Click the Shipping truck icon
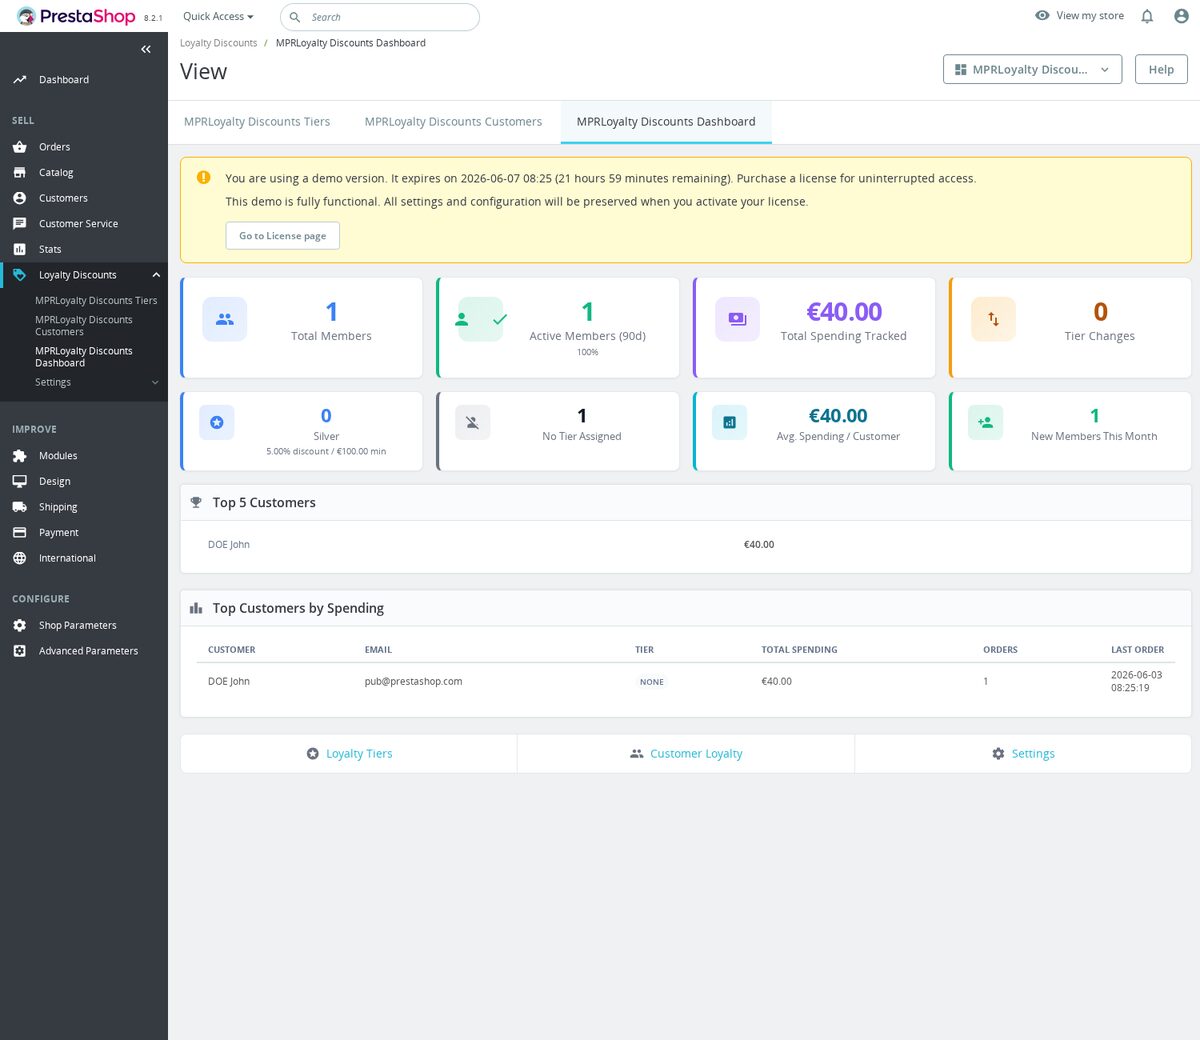Viewport: 1200px width, 1040px height. (19, 507)
